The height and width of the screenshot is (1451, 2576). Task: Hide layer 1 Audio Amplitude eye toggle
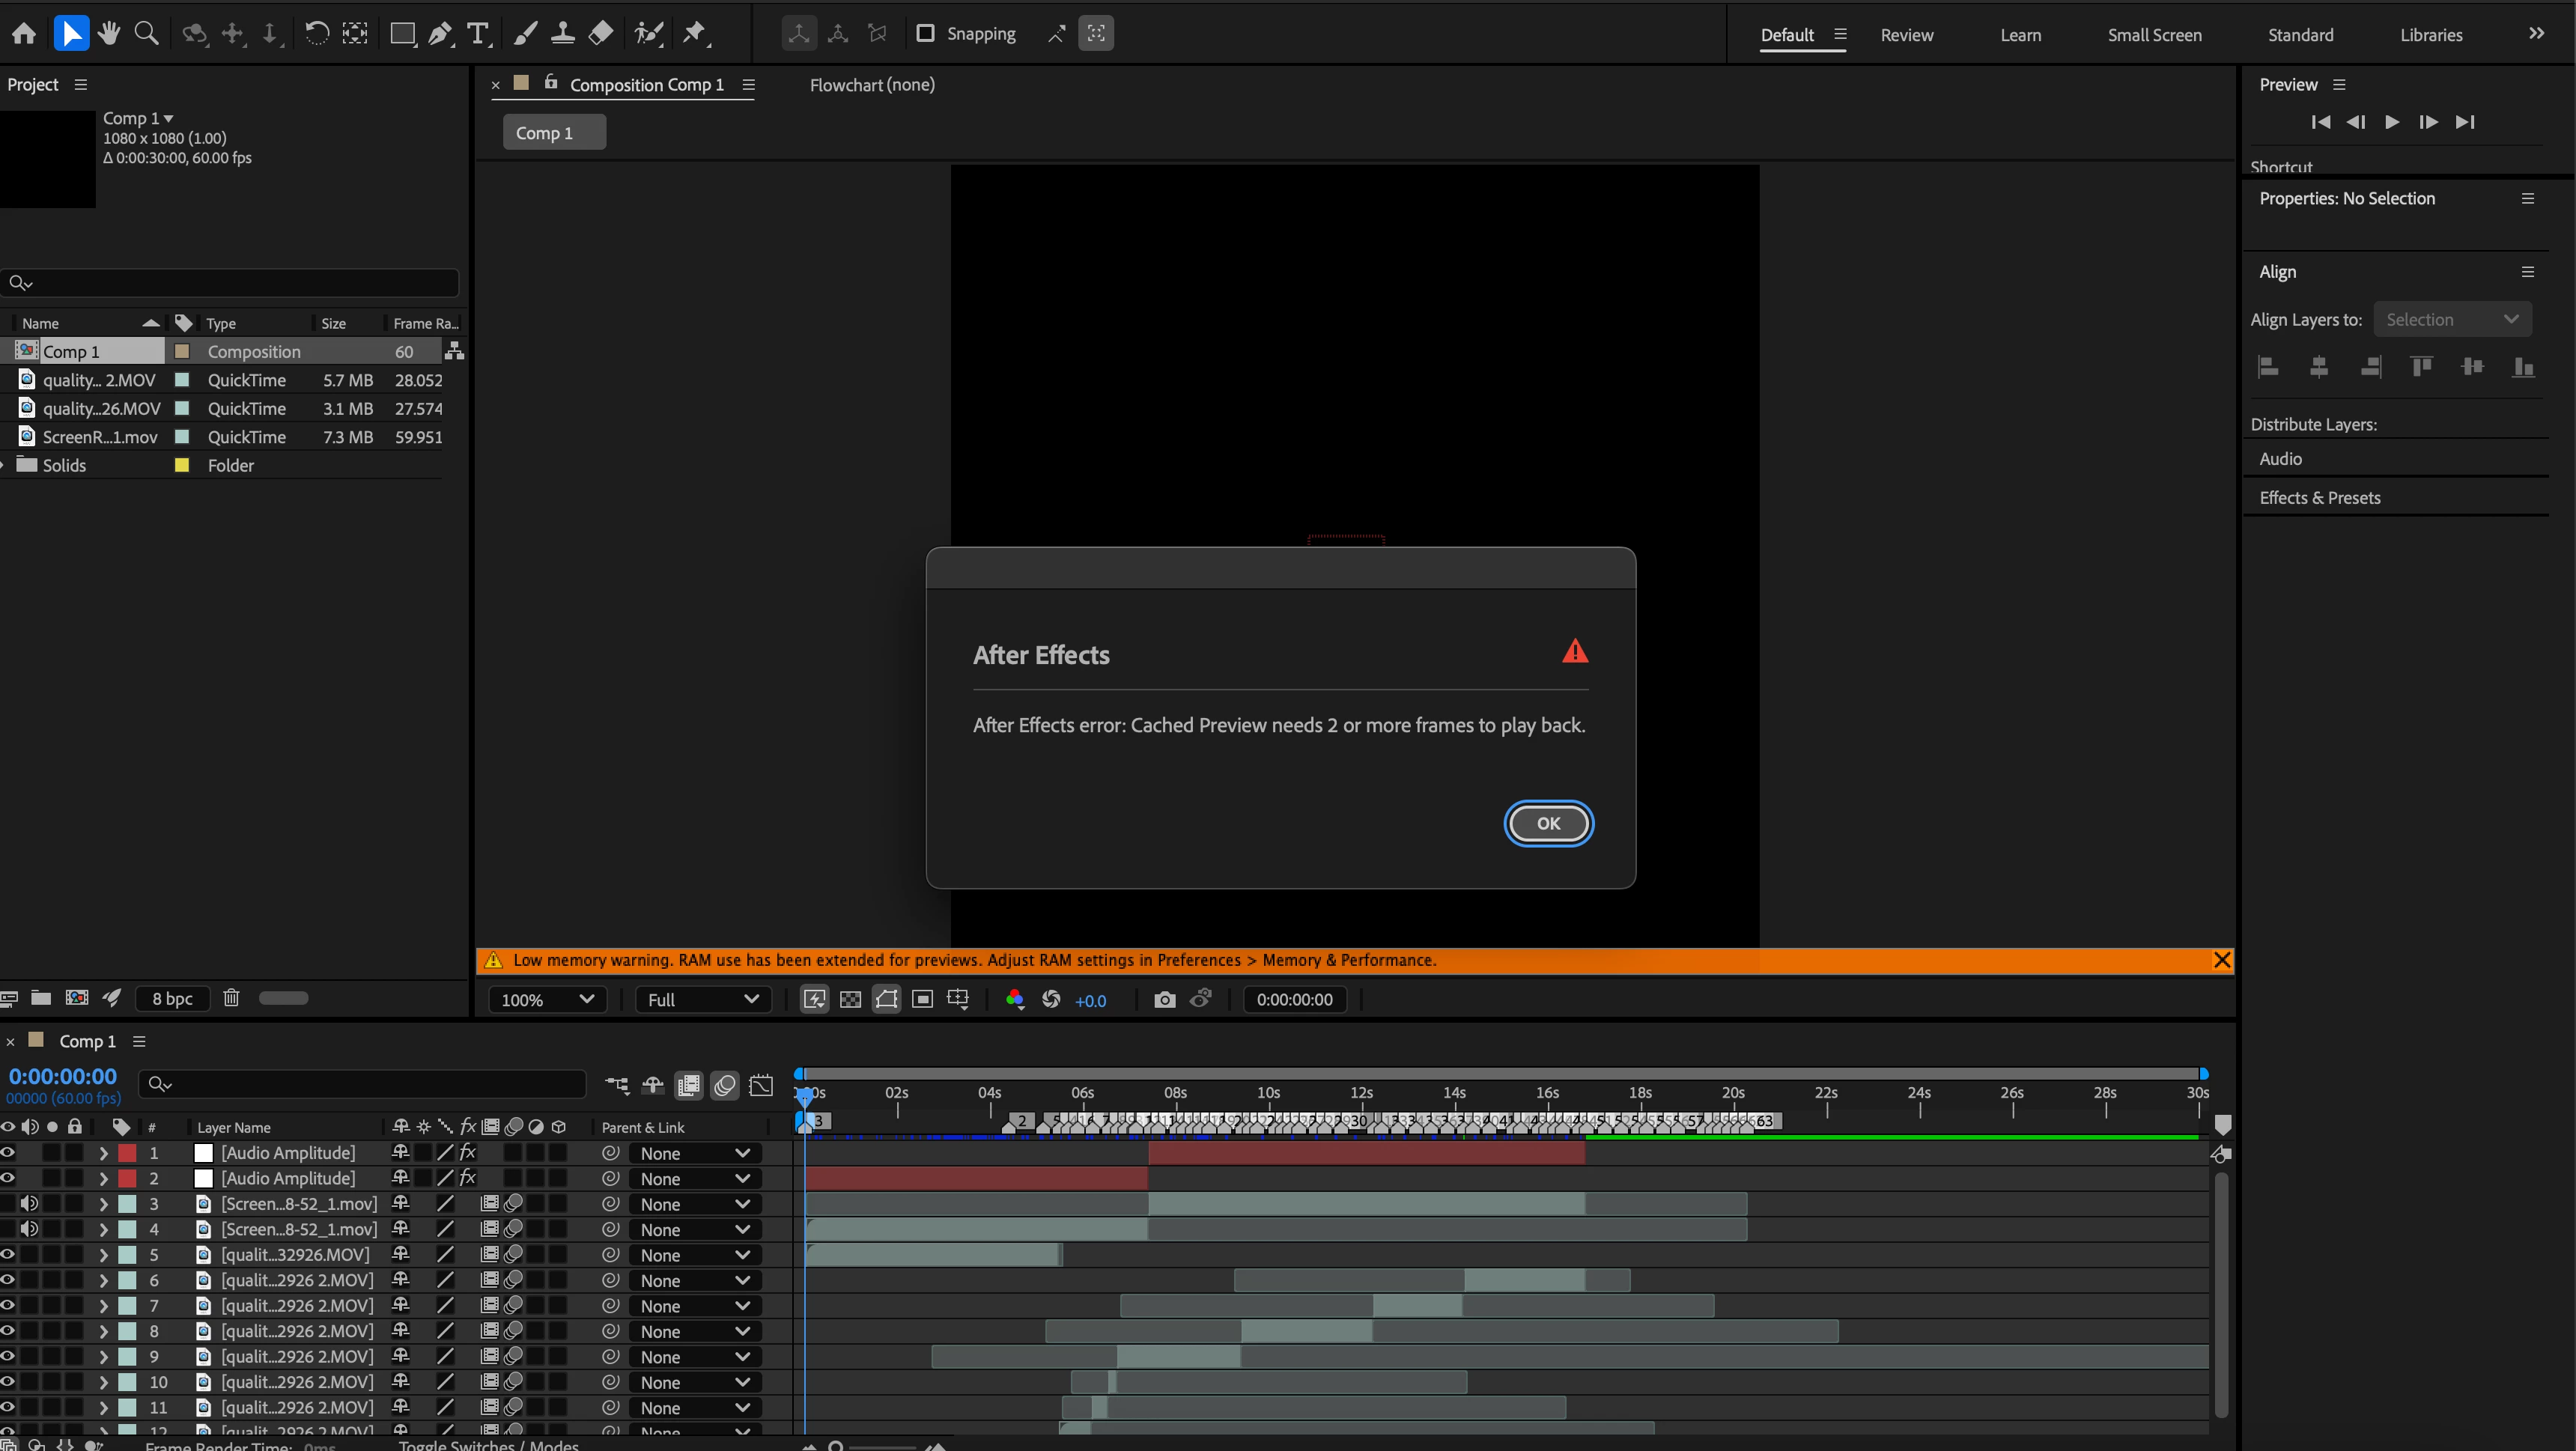[8, 1152]
